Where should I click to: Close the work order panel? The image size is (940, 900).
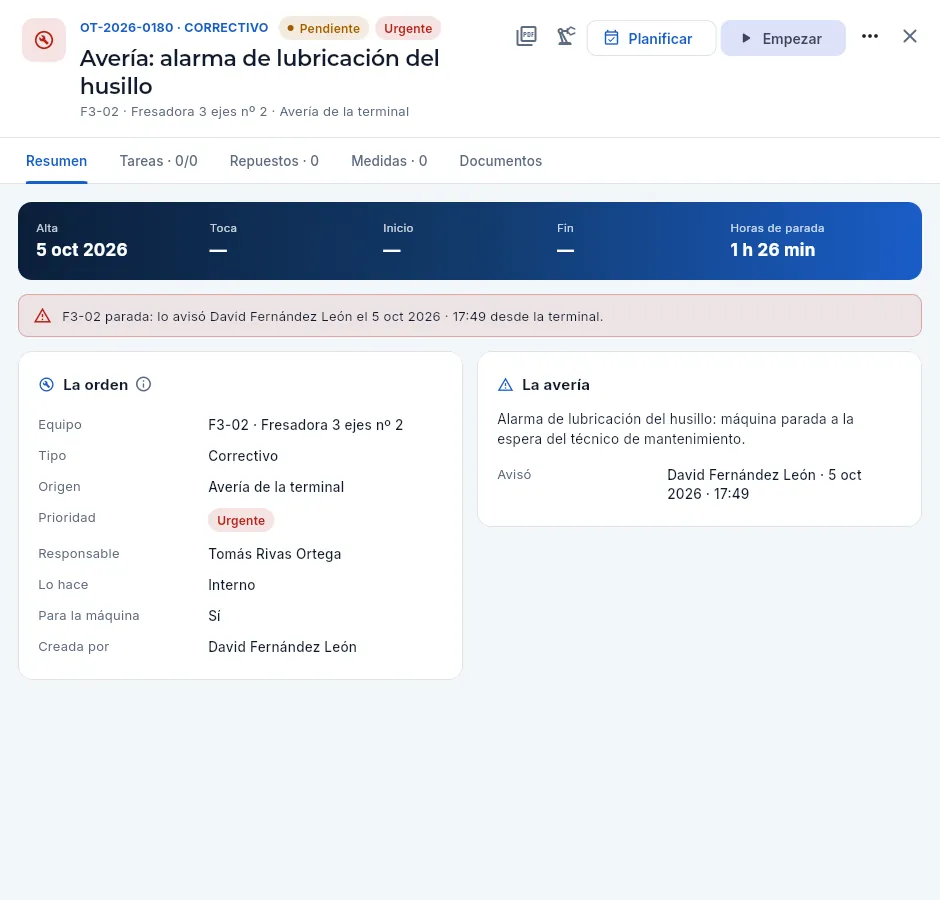point(909,37)
